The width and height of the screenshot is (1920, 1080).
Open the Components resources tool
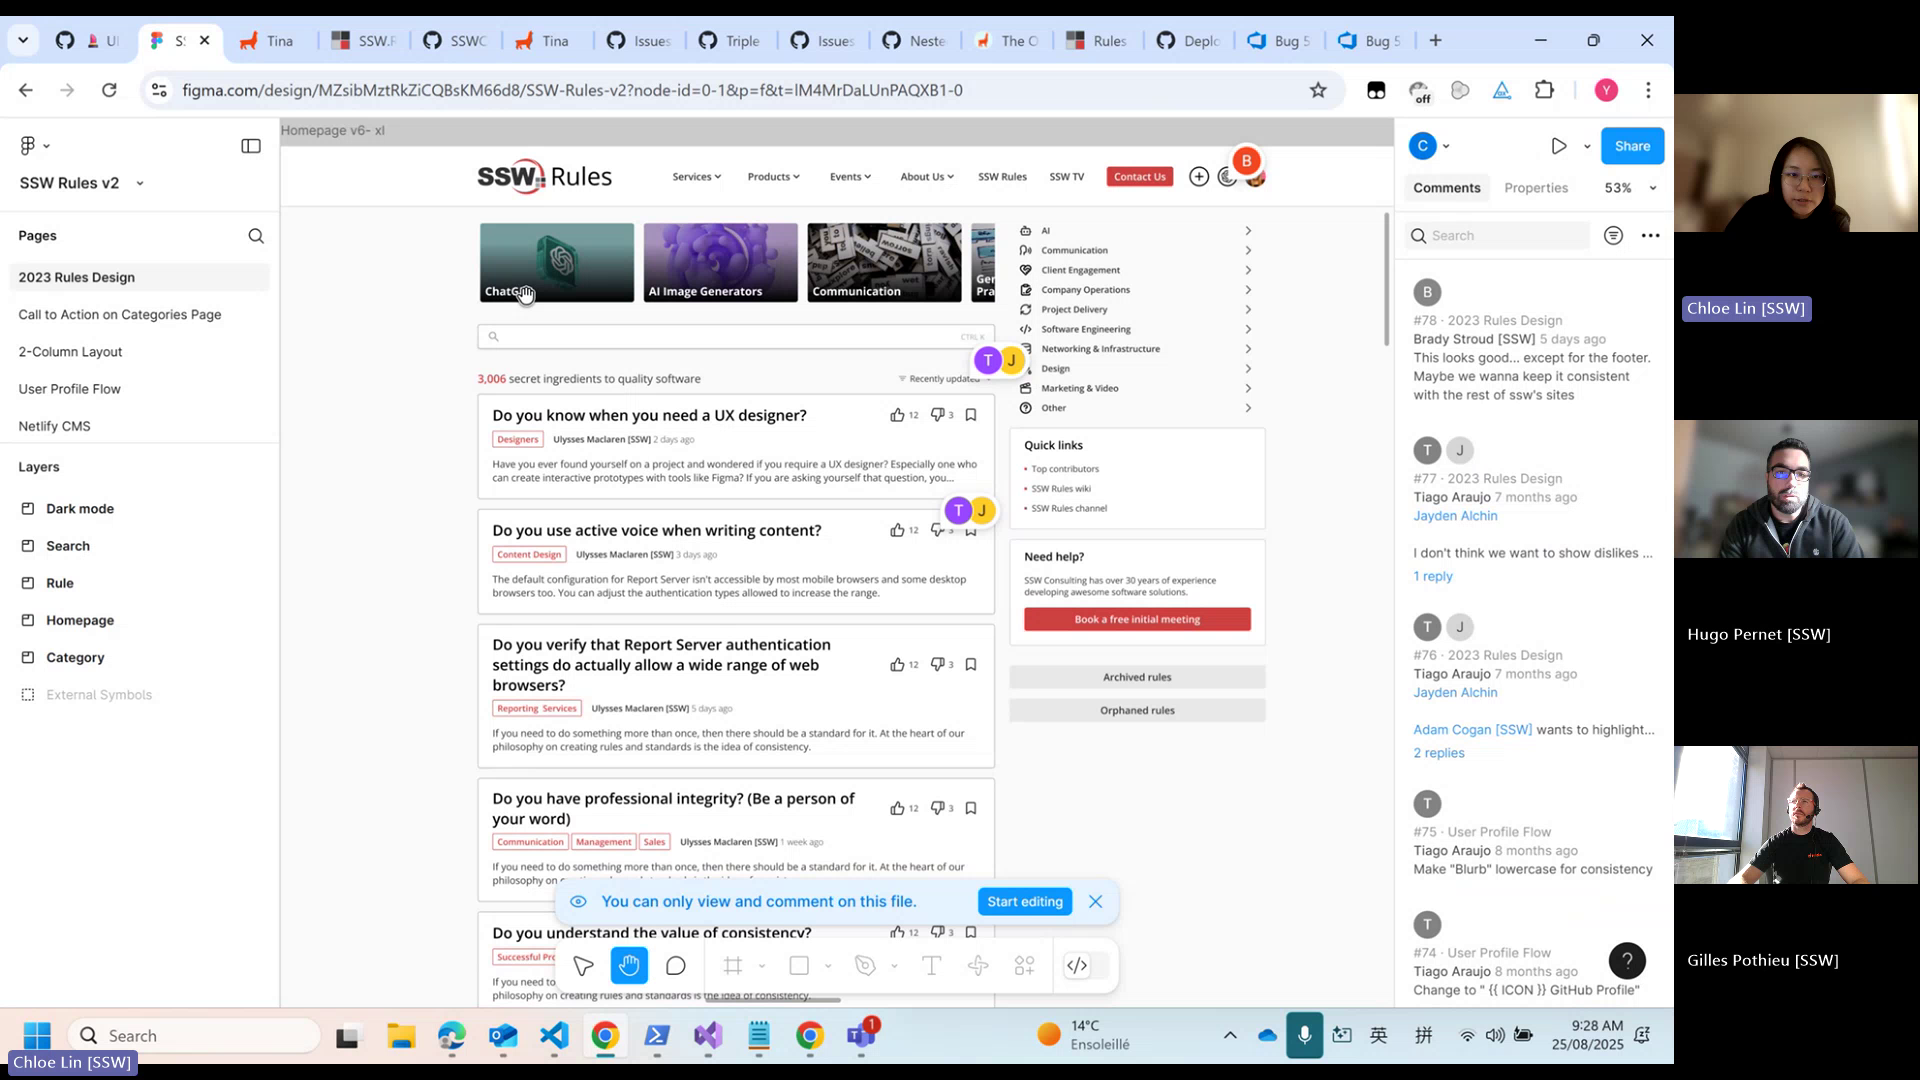(1025, 966)
